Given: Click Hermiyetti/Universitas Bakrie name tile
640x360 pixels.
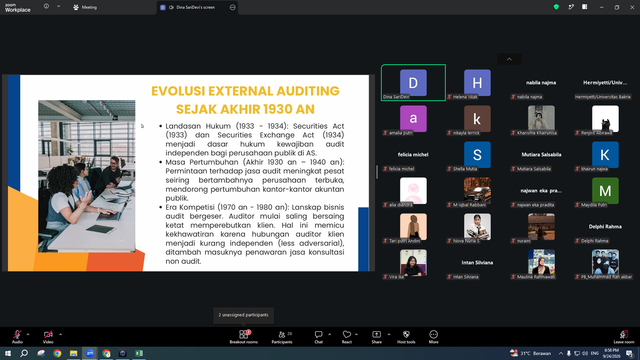Looking at the screenshot, I should (605, 82).
